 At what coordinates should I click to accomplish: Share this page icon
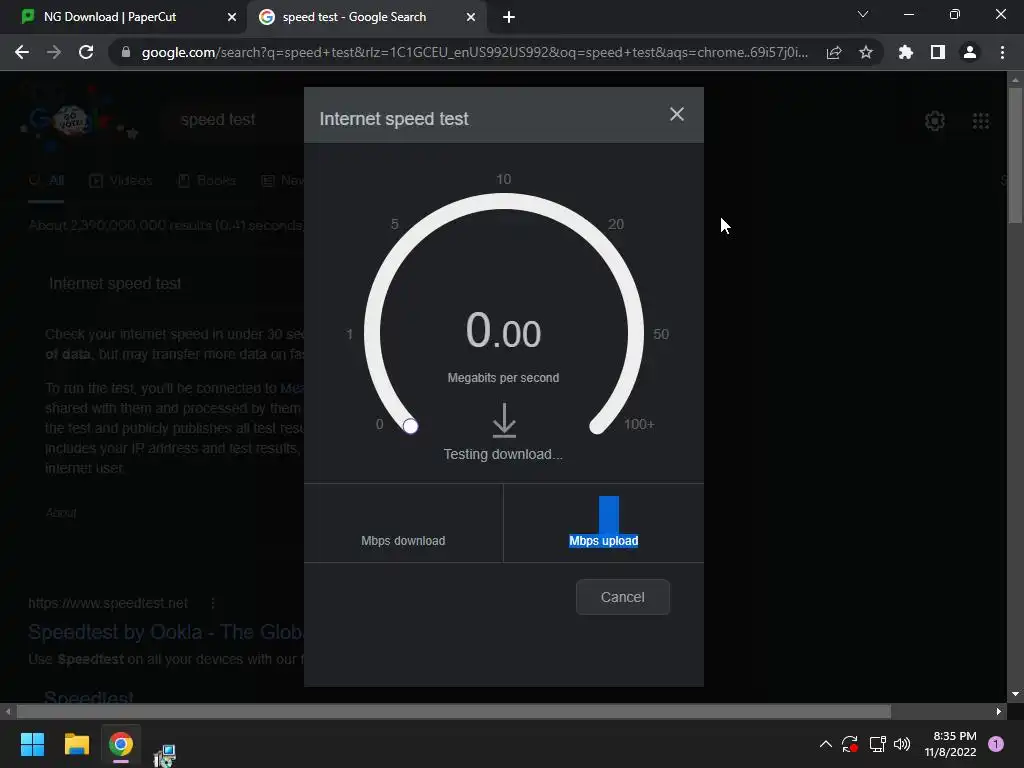point(834,52)
